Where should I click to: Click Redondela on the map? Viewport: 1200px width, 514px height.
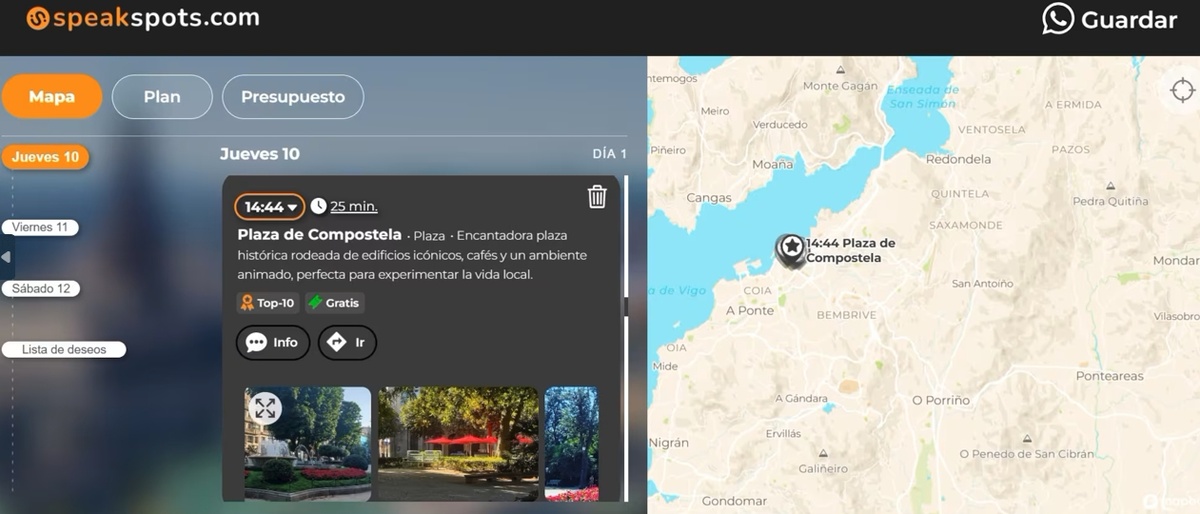(x=958, y=159)
